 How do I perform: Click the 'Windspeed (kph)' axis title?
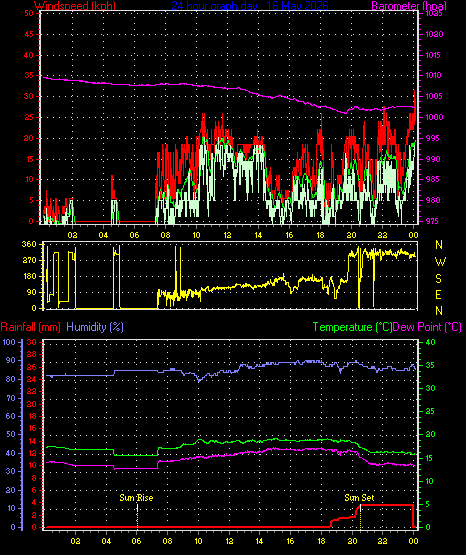[x=75, y=6]
